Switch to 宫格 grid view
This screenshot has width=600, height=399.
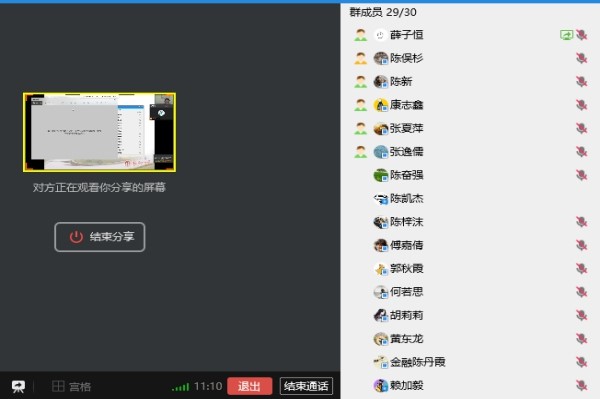point(72,386)
